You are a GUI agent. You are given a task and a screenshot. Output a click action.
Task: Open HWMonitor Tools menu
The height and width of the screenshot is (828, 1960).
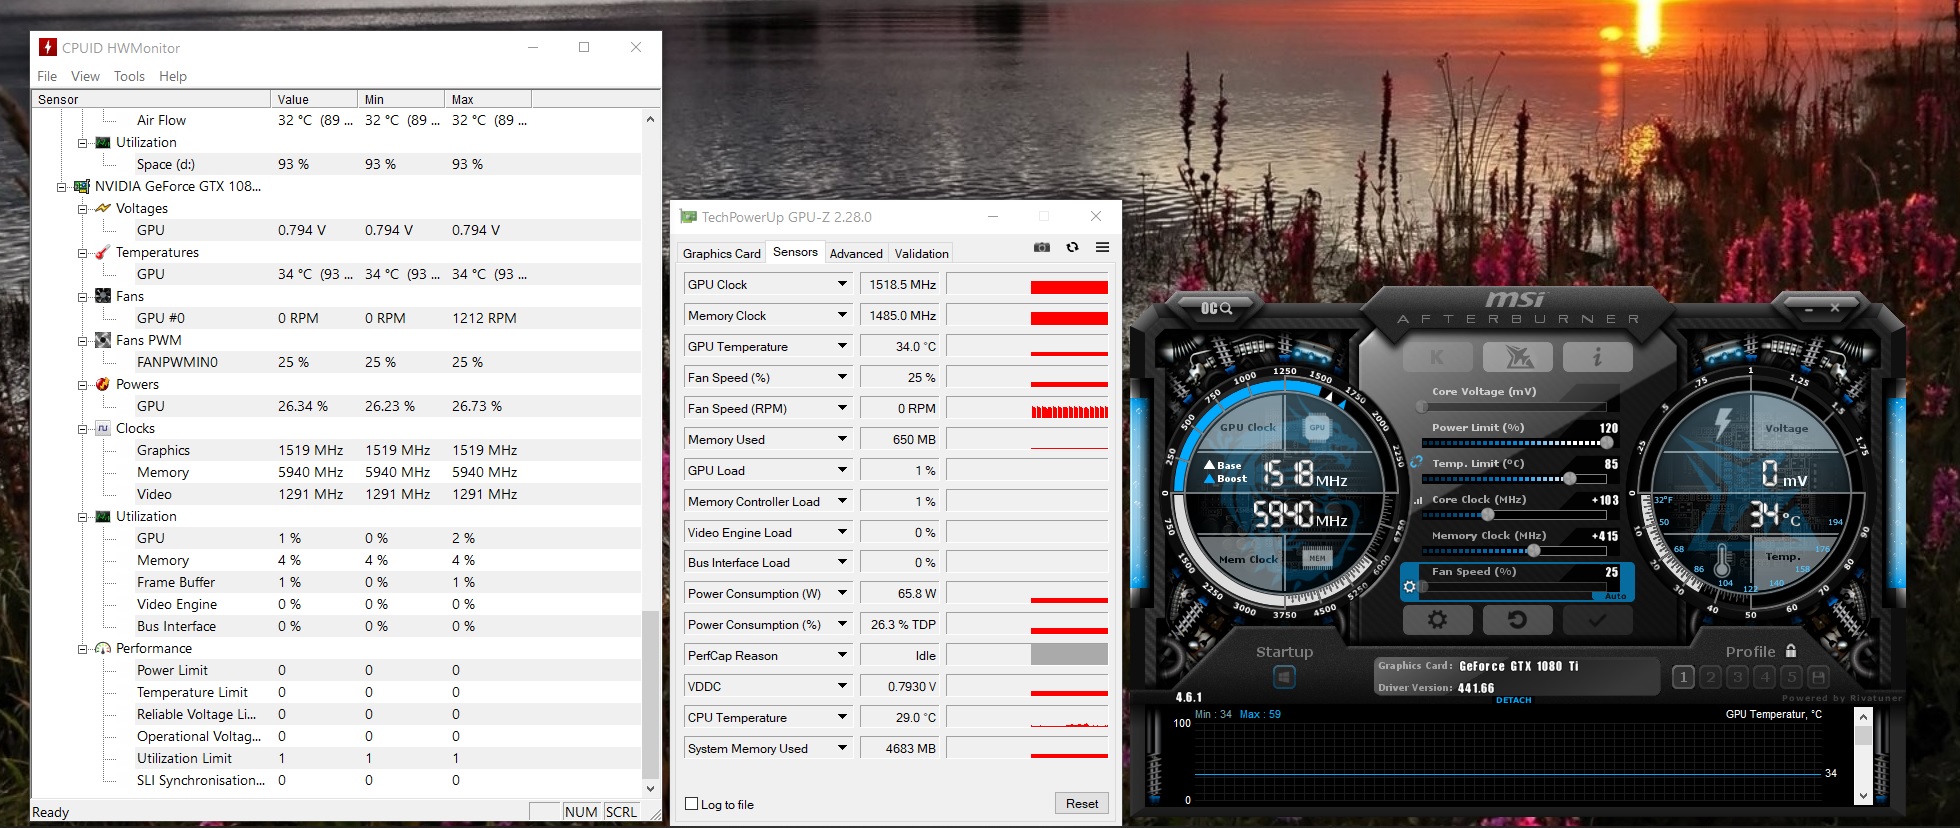[129, 76]
